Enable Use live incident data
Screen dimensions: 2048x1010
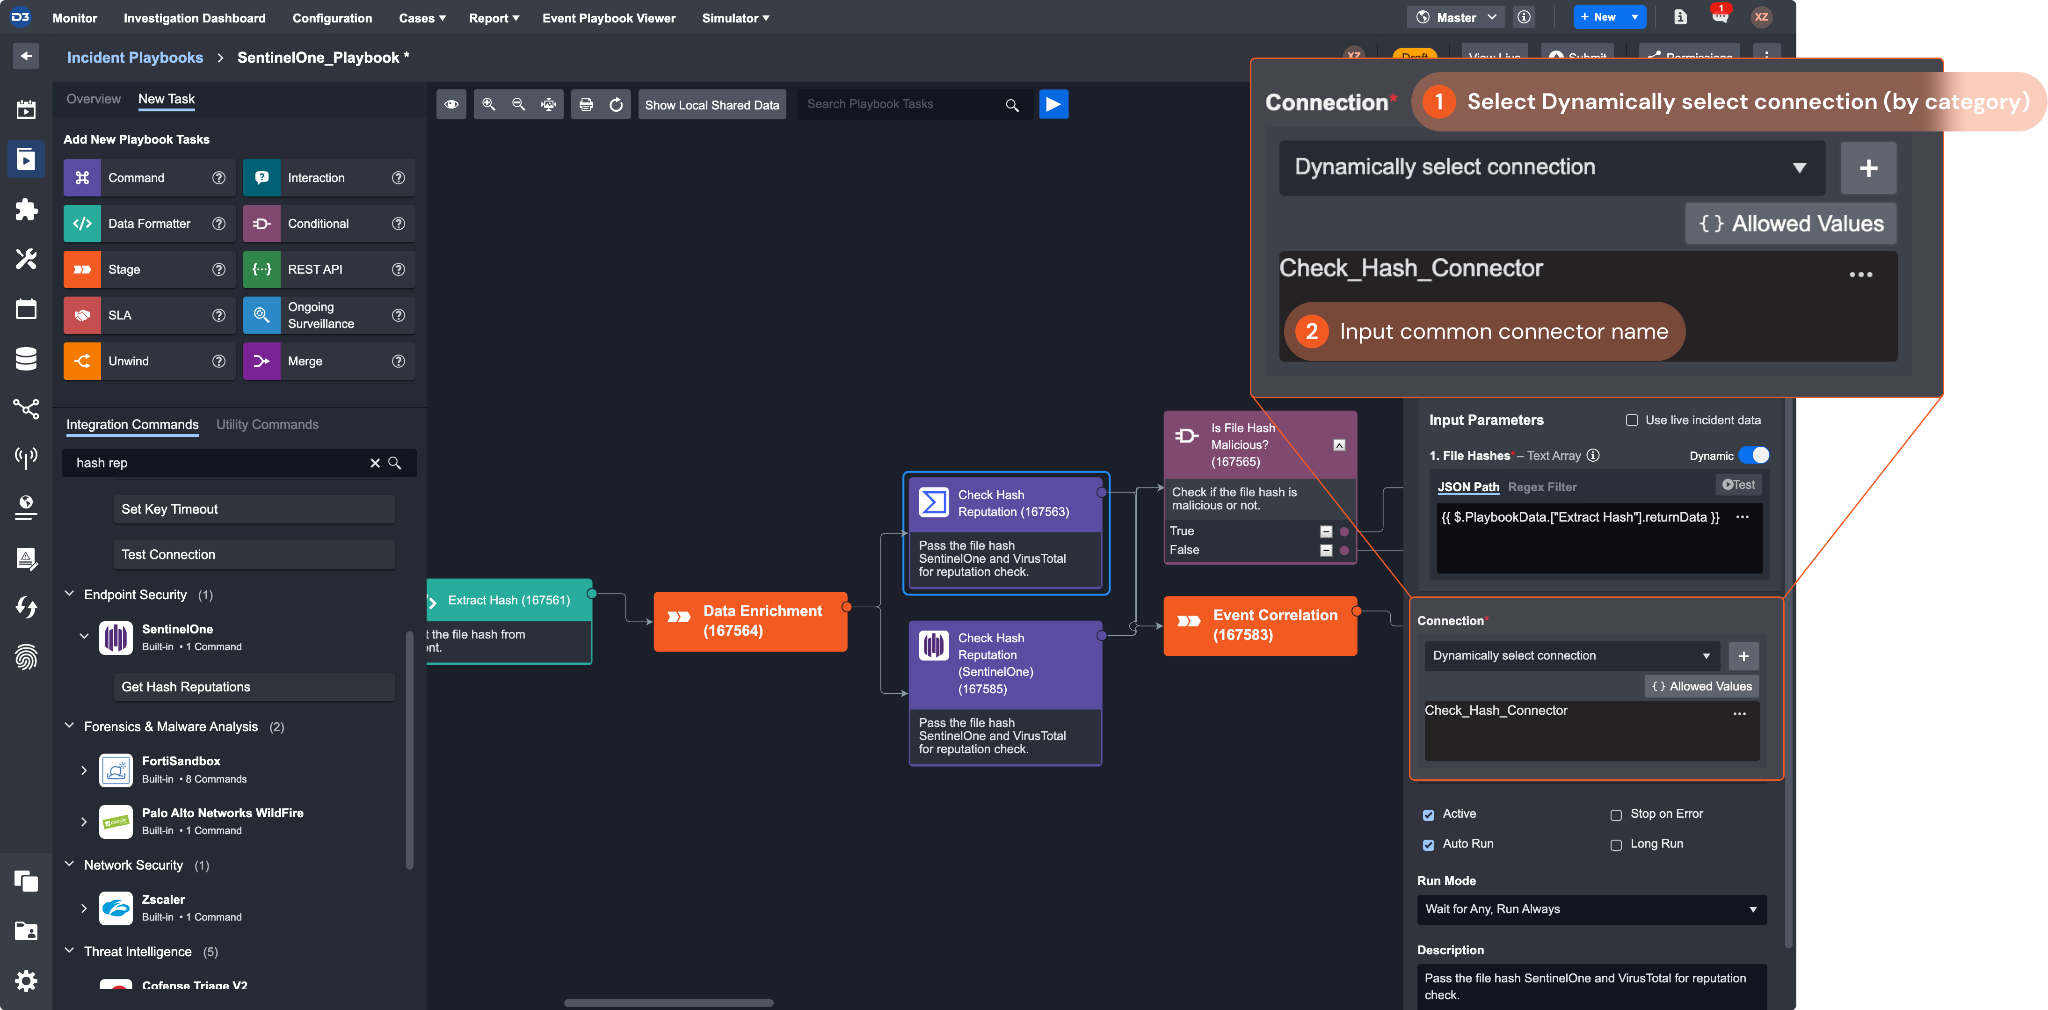(x=1632, y=421)
